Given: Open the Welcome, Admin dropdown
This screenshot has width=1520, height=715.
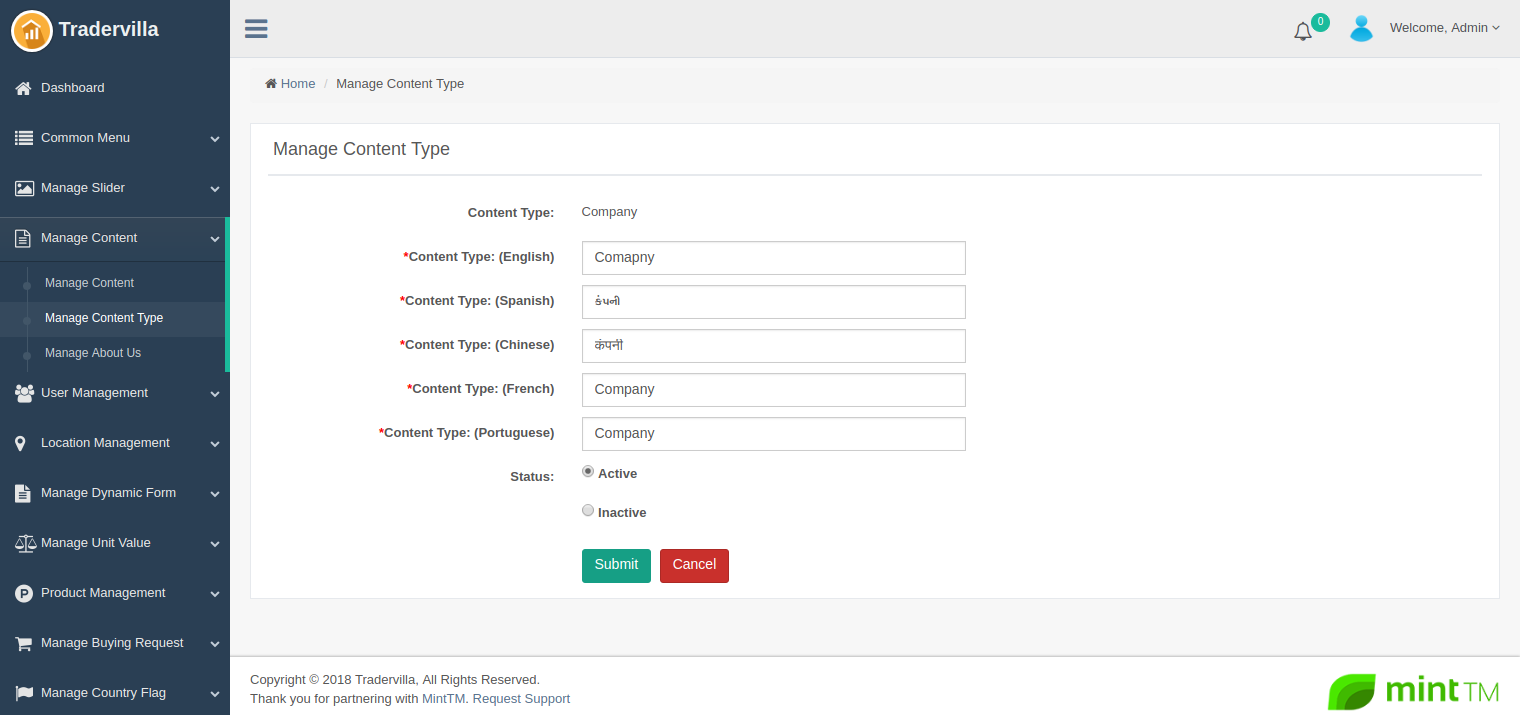Looking at the screenshot, I should click(x=1444, y=28).
